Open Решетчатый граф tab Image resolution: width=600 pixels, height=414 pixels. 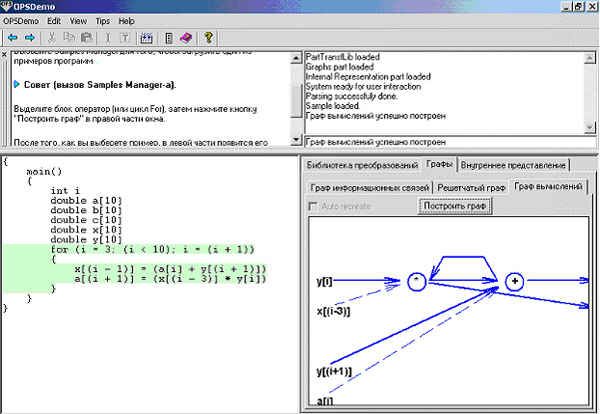(471, 188)
